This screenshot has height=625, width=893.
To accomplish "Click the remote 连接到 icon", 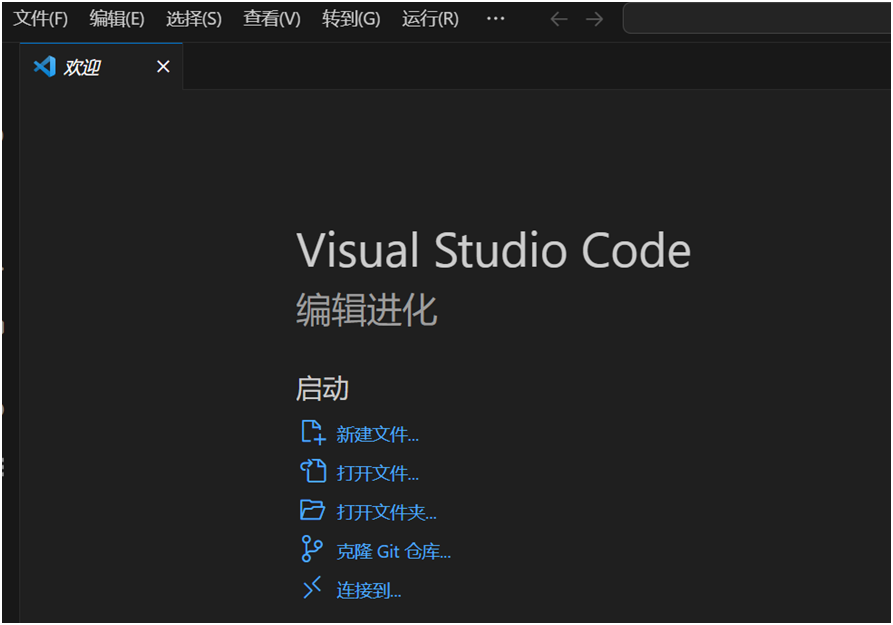I will pyautogui.click(x=312, y=587).
